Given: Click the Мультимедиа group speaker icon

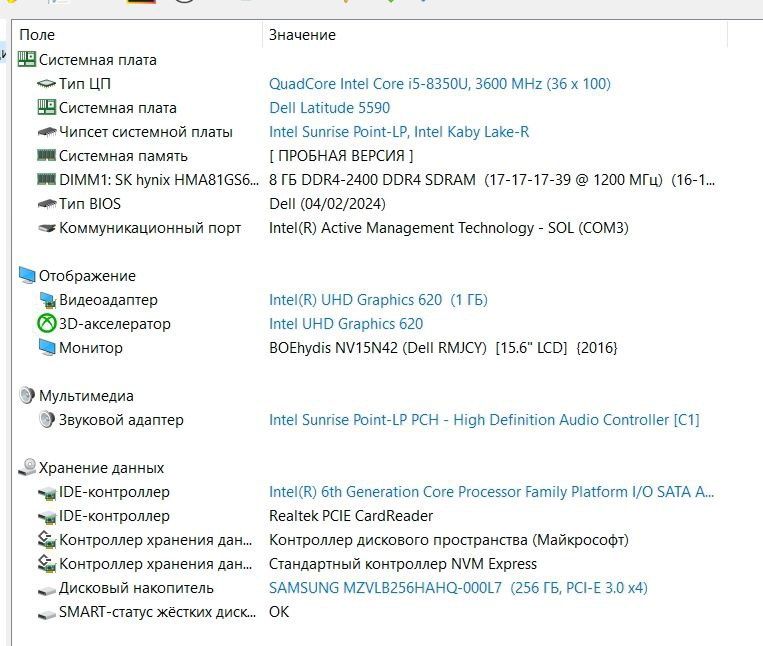Looking at the screenshot, I should (x=27, y=395).
